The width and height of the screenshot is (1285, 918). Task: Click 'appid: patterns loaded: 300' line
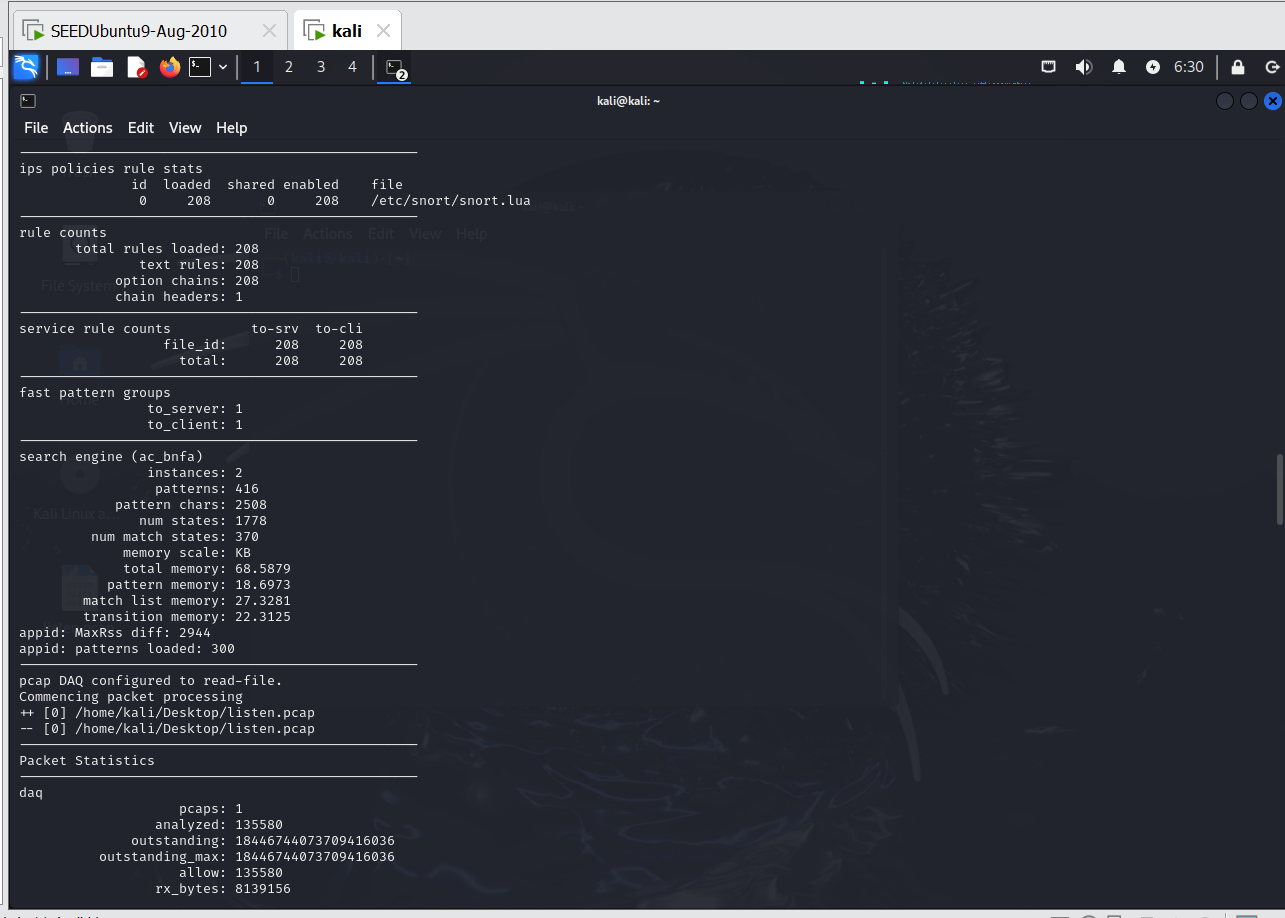pos(127,649)
